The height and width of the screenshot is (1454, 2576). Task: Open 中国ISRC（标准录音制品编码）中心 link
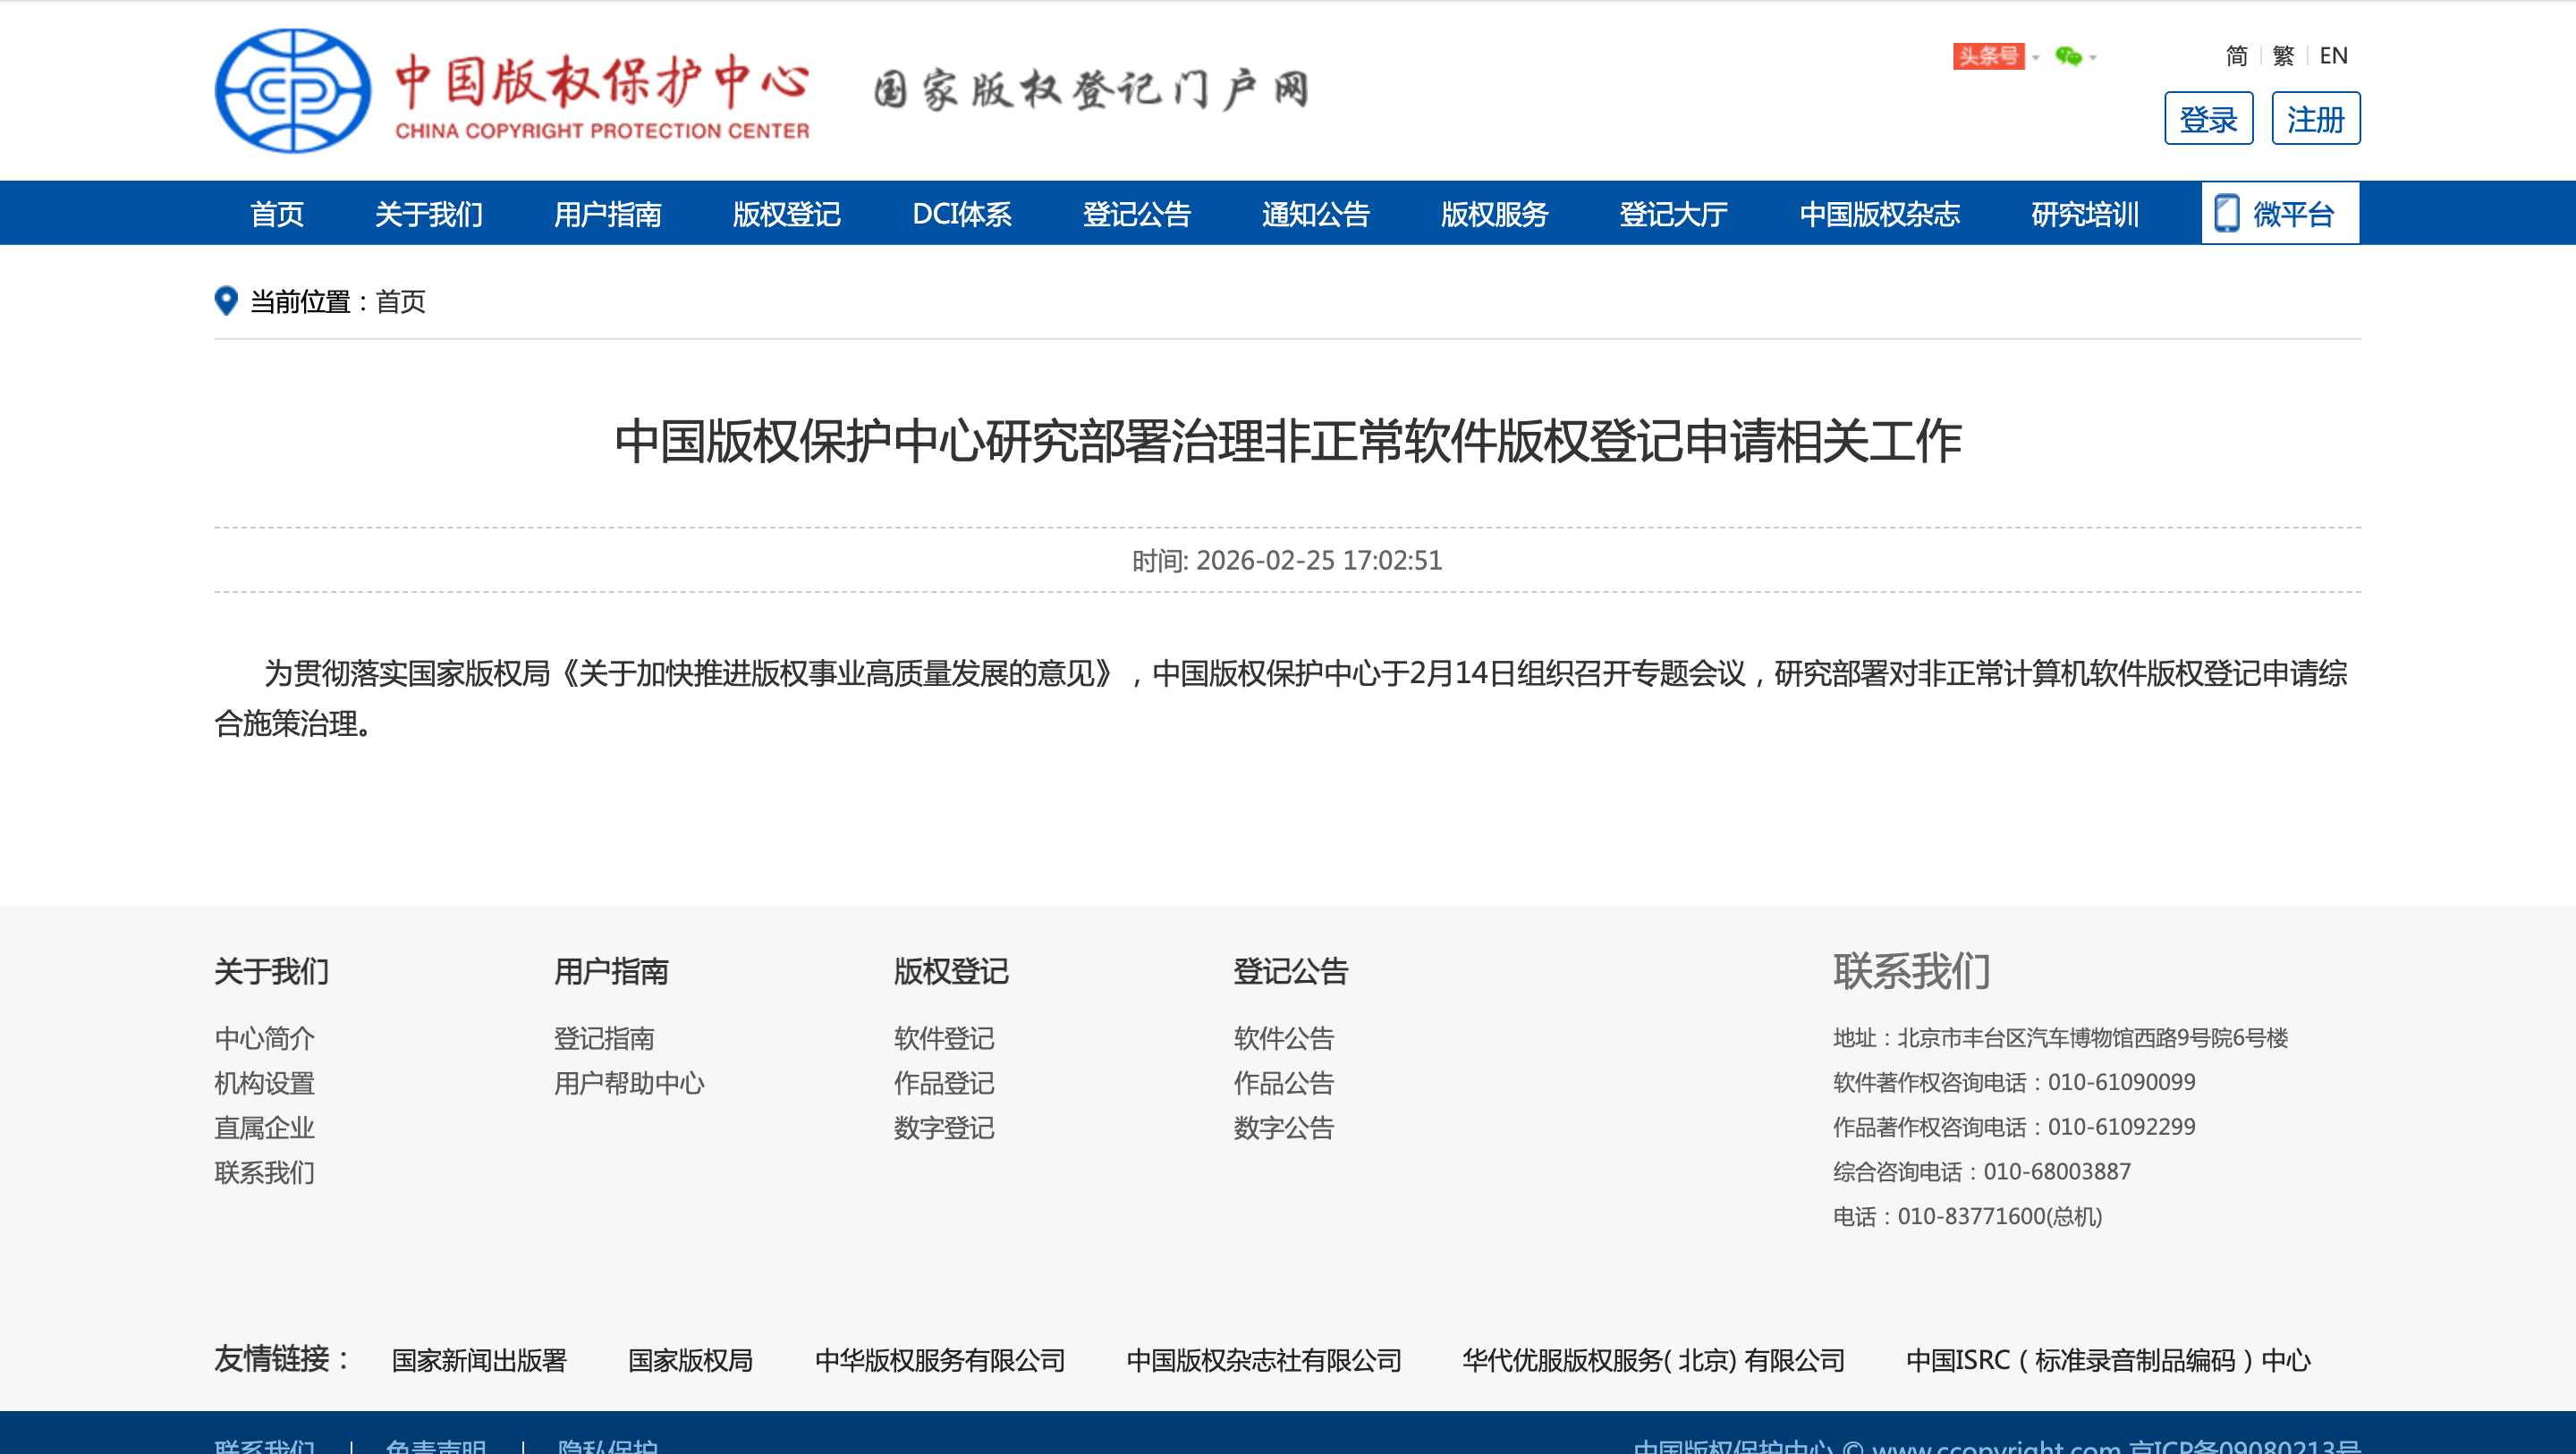click(x=2107, y=1360)
